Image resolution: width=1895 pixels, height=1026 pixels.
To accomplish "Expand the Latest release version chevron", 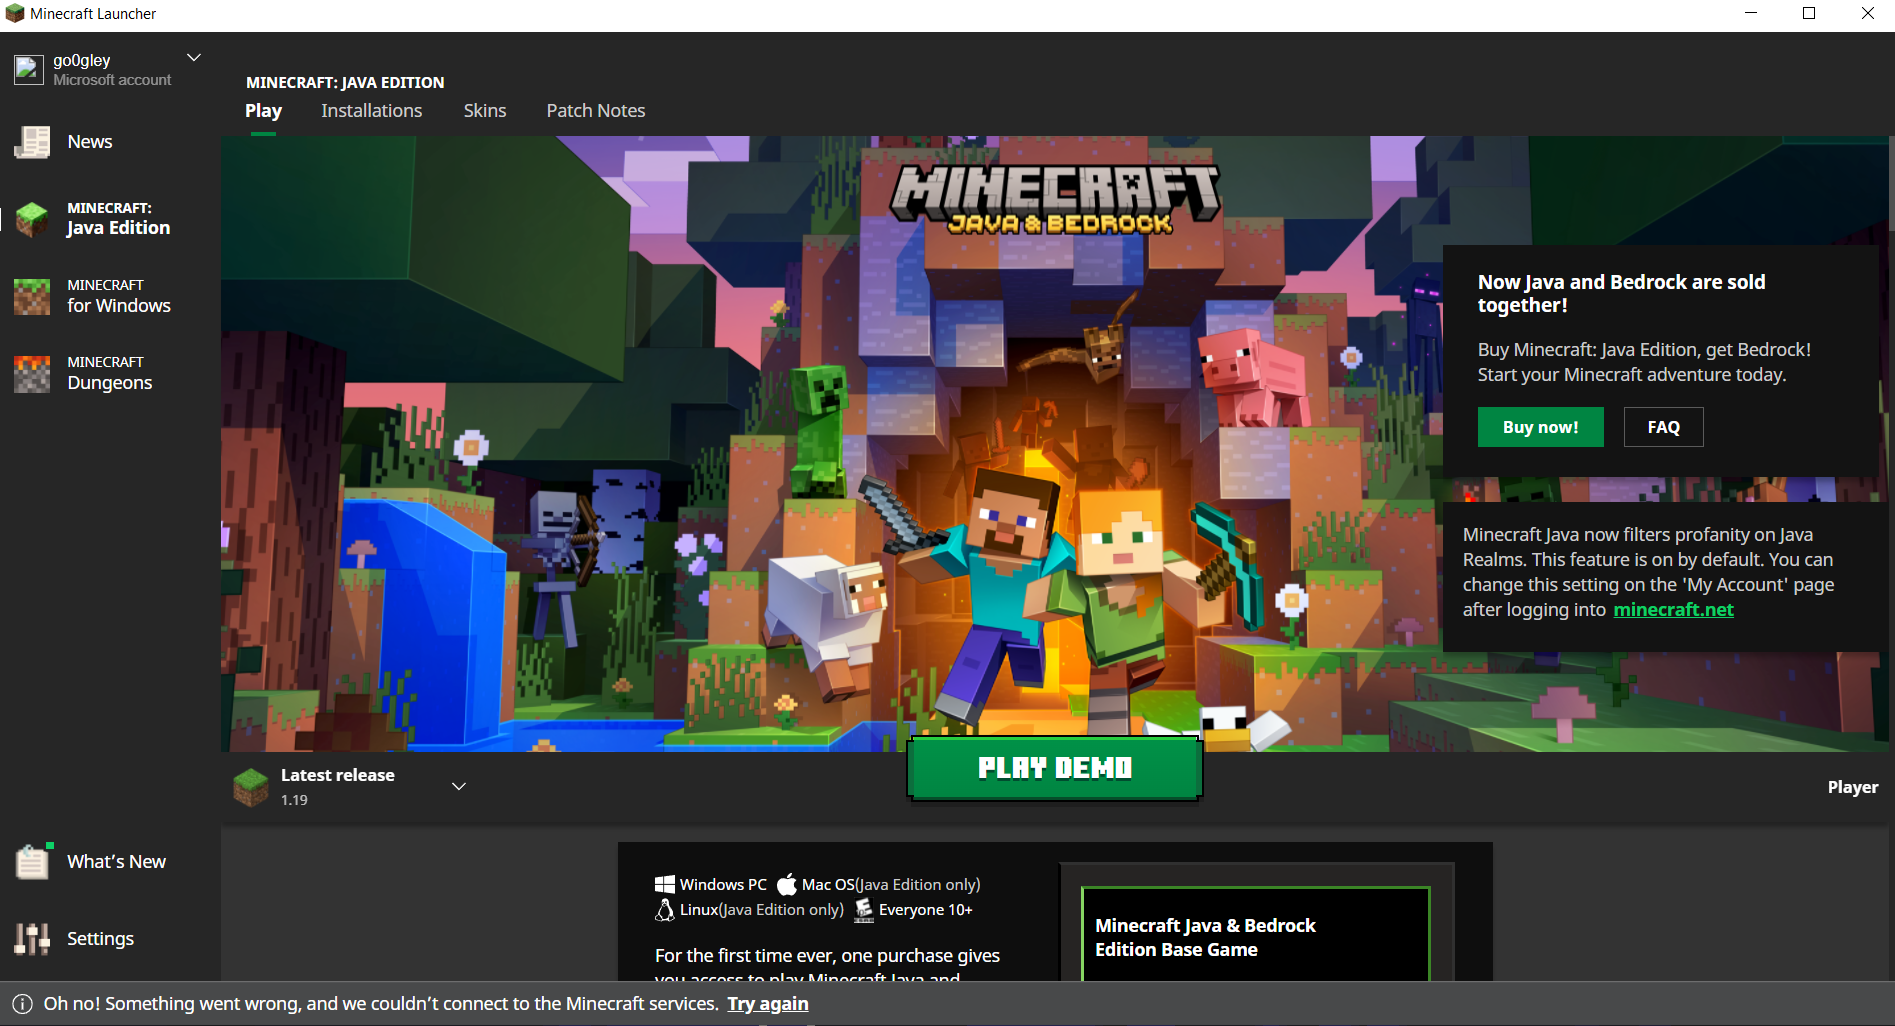I will click(459, 786).
